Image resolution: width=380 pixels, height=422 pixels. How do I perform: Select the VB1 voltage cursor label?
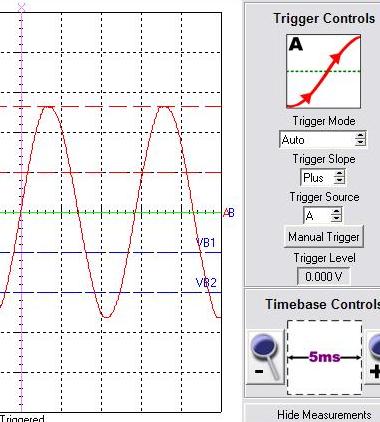[206, 242]
